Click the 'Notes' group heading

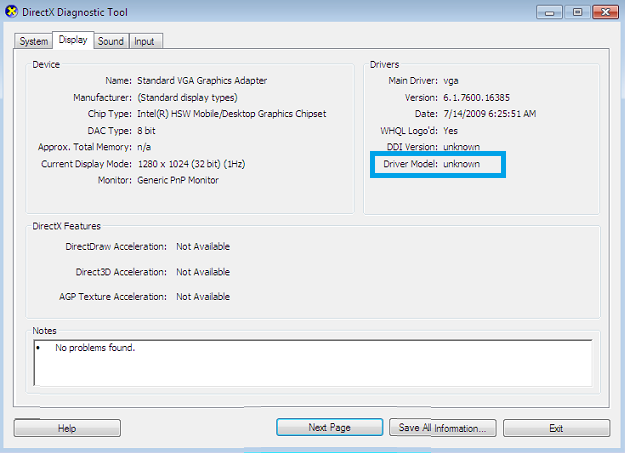tap(45, 331)
